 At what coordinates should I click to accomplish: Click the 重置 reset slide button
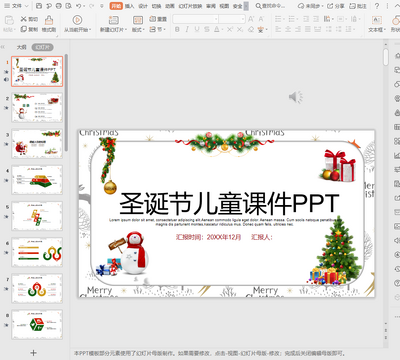pyautogui.click(x=158, y=19)
